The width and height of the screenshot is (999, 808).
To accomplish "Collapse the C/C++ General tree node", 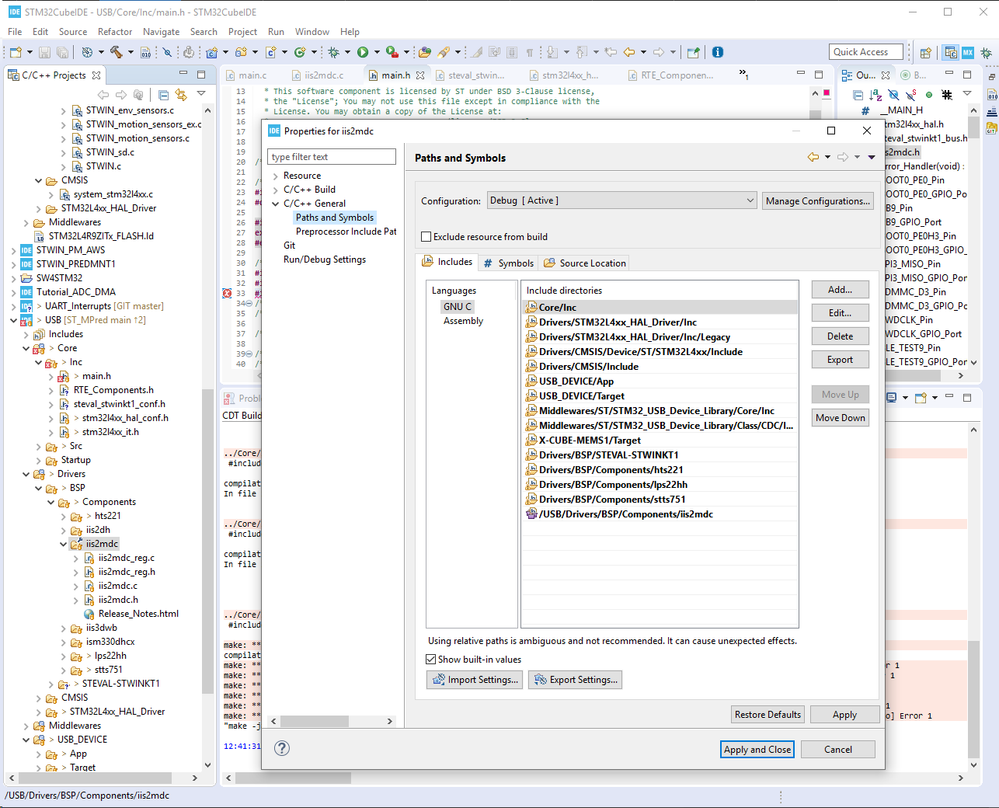I will coord(276,204).
